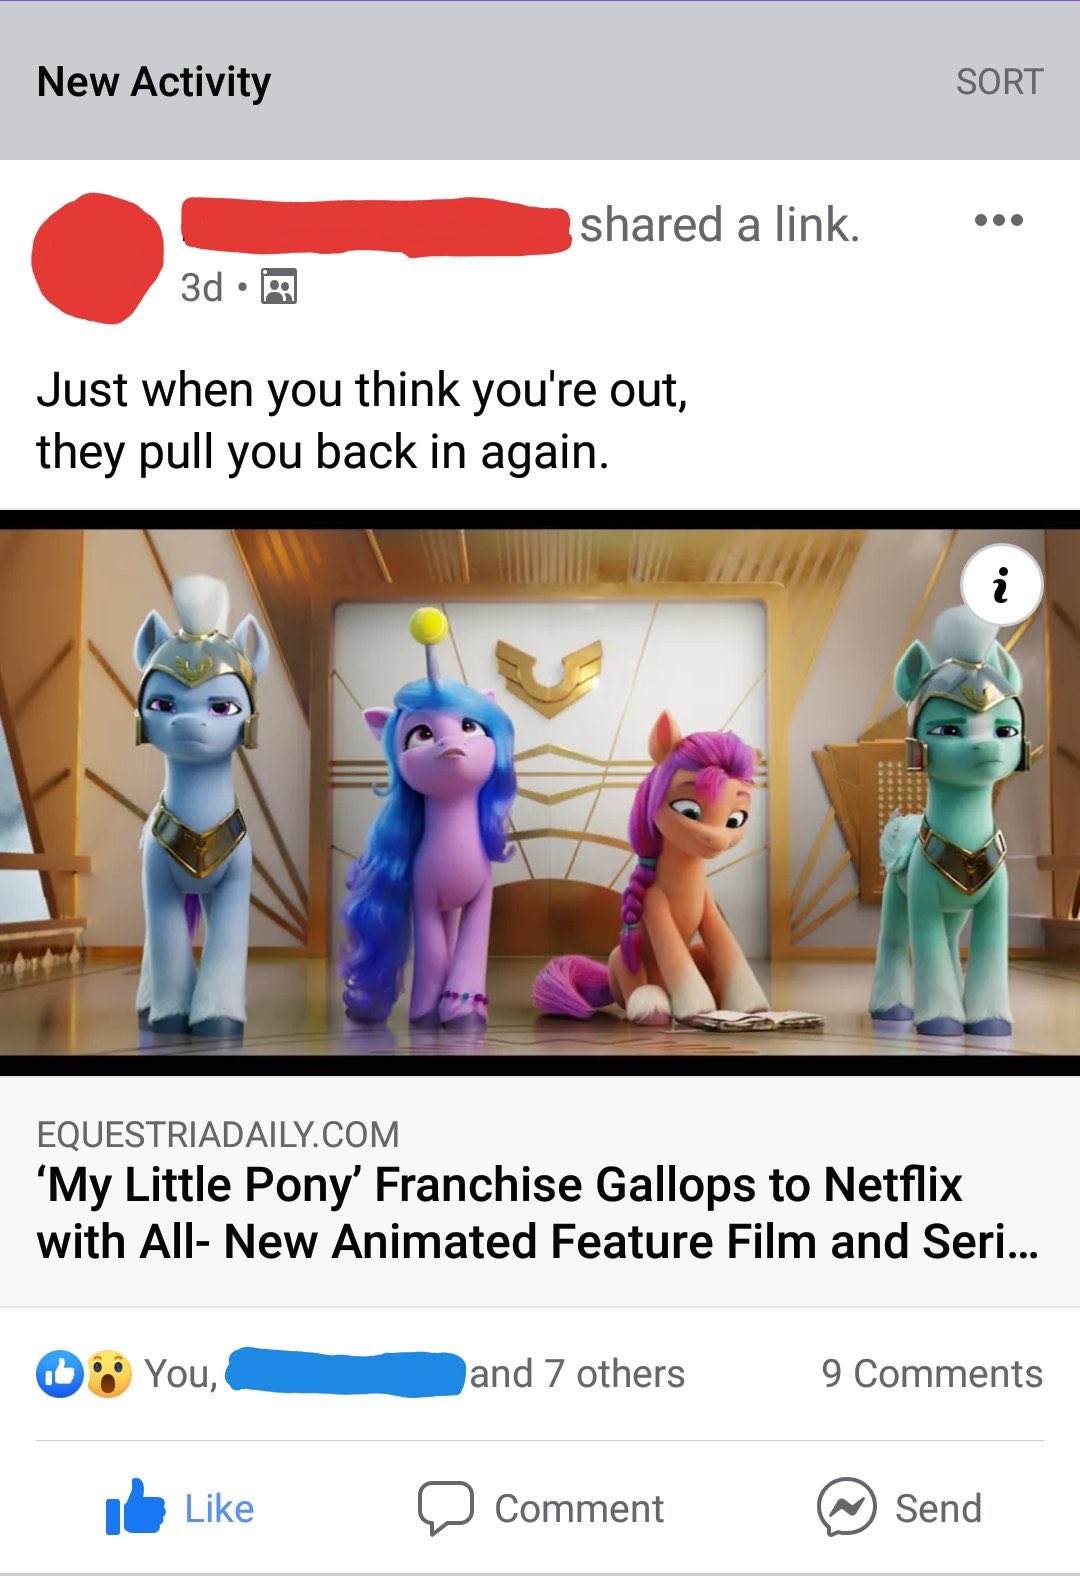
Task: Open the EQUESTRIADAILY.COM source link
Action: tap(218, 1135)
